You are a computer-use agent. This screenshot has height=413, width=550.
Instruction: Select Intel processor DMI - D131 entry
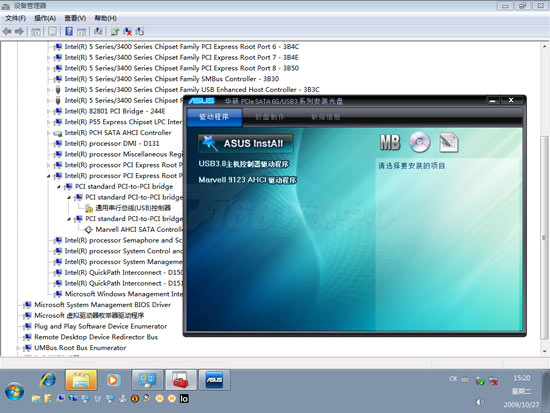(x=112, y=144)
